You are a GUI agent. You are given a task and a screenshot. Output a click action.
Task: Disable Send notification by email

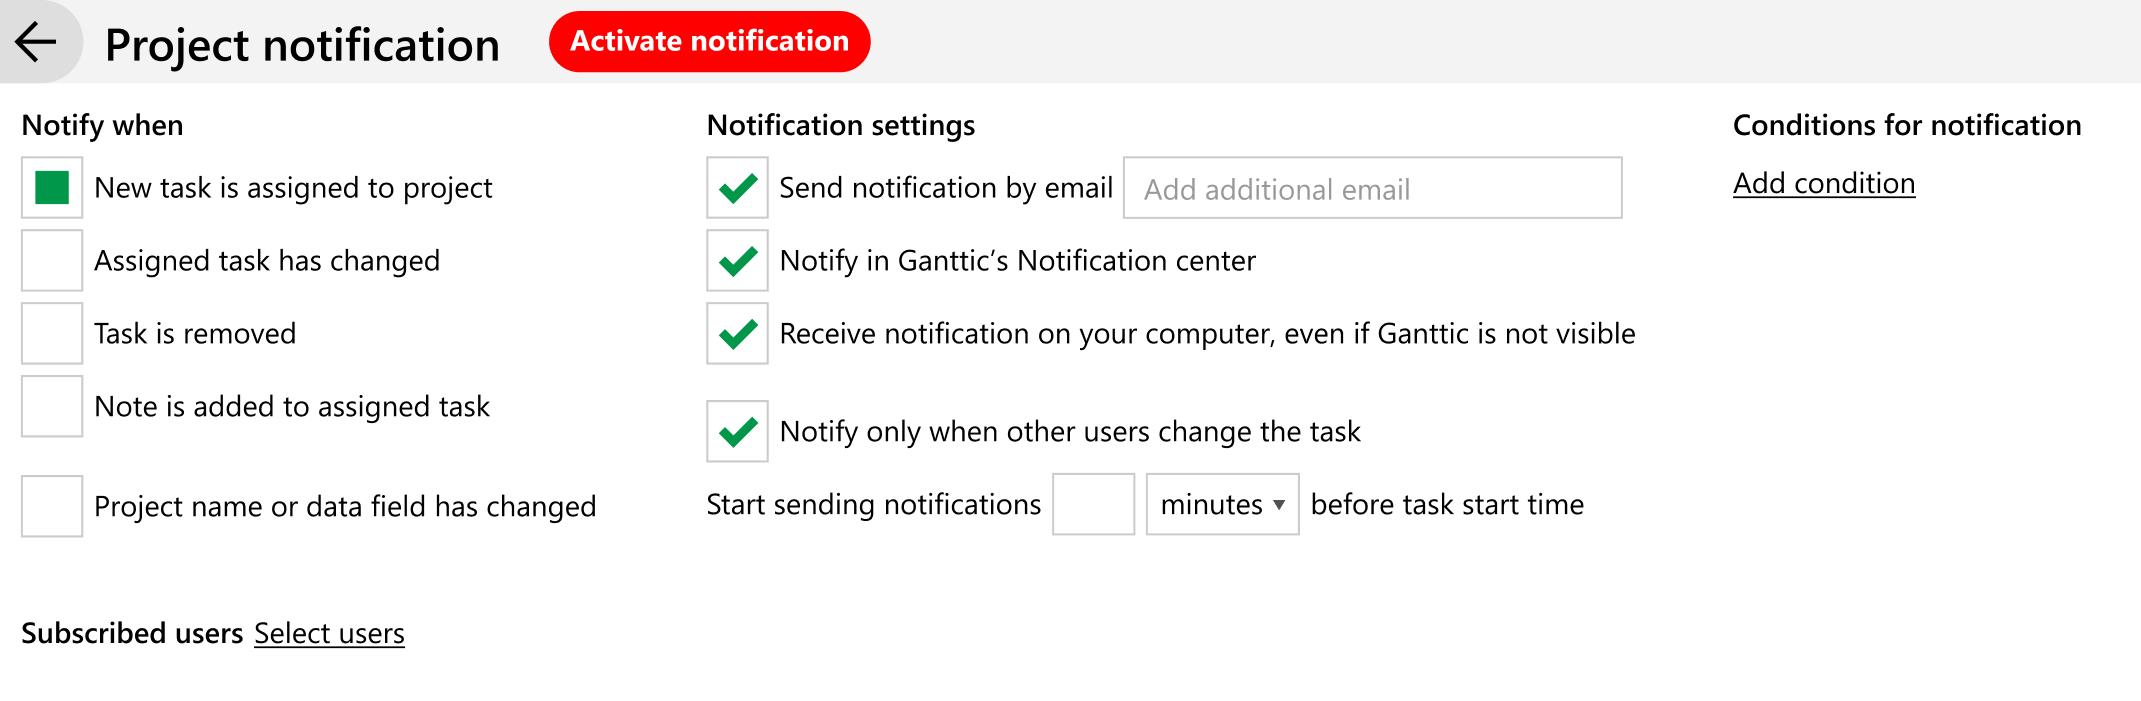point(737,188)
